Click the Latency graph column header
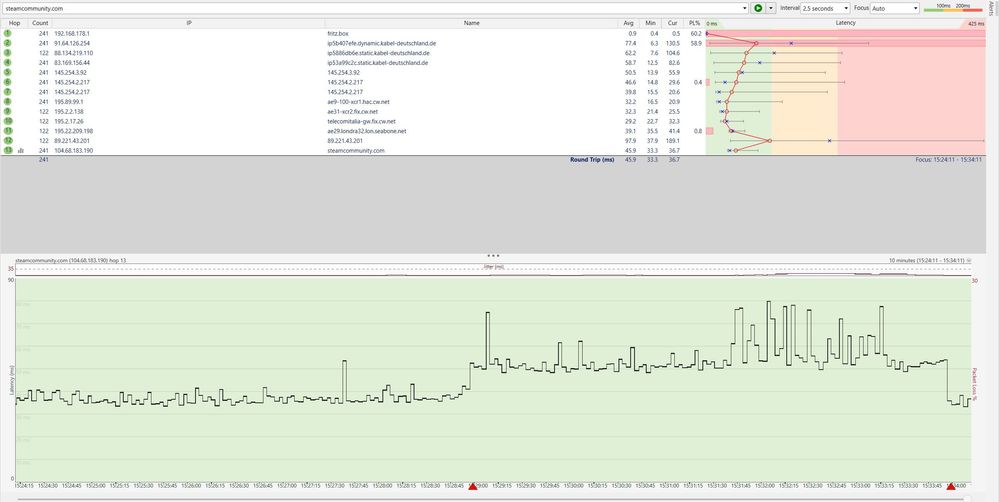999x502 pixels. click(x=845, y=23)
